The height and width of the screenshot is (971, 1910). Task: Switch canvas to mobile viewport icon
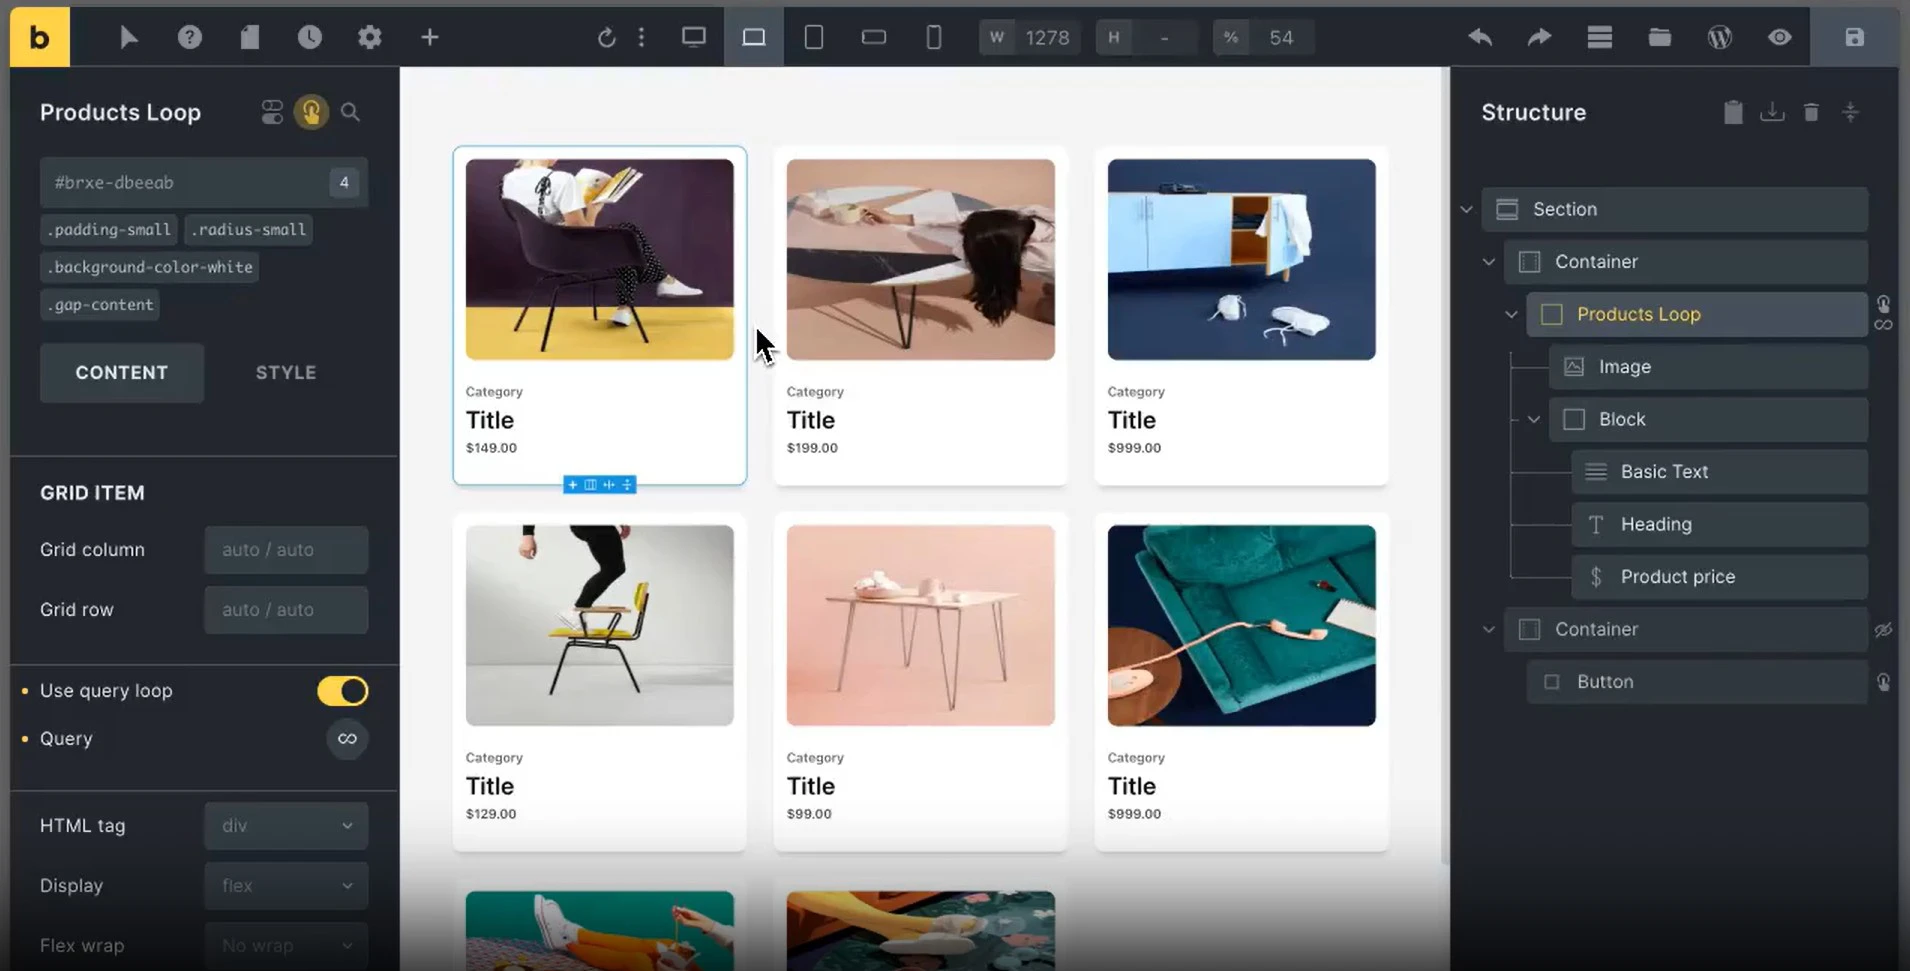(934, 37)
